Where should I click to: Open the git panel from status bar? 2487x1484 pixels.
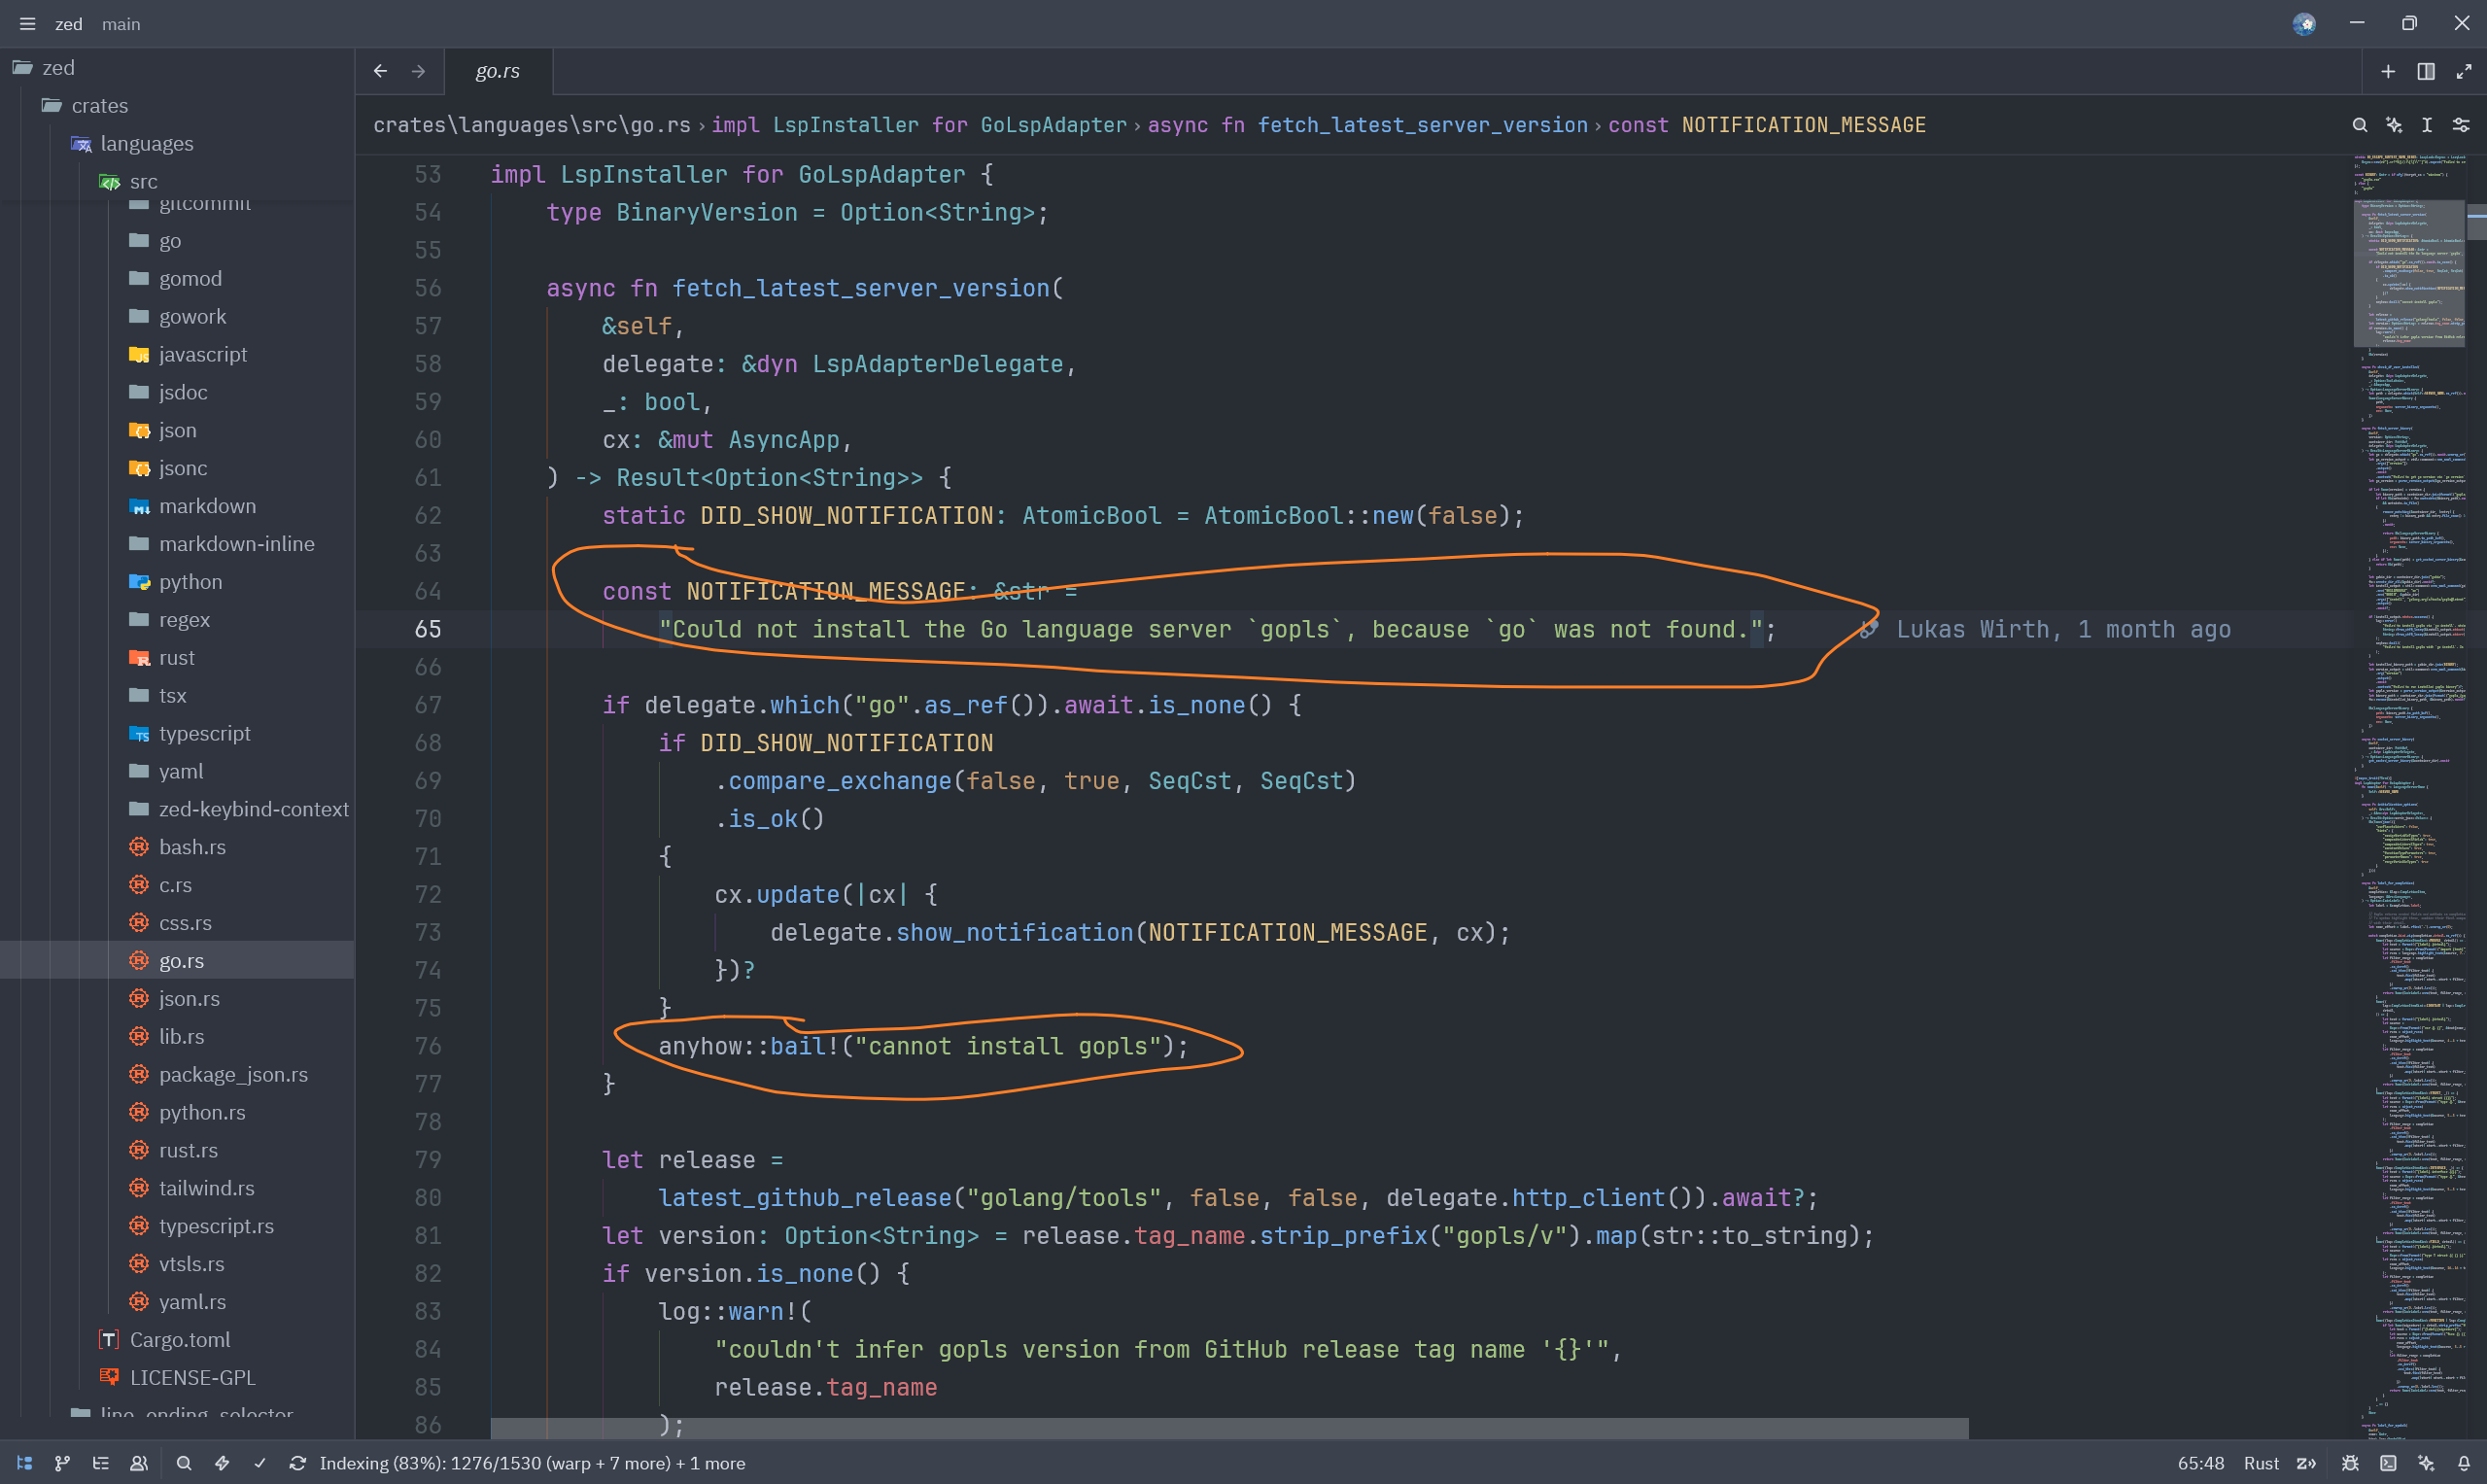62,1463
